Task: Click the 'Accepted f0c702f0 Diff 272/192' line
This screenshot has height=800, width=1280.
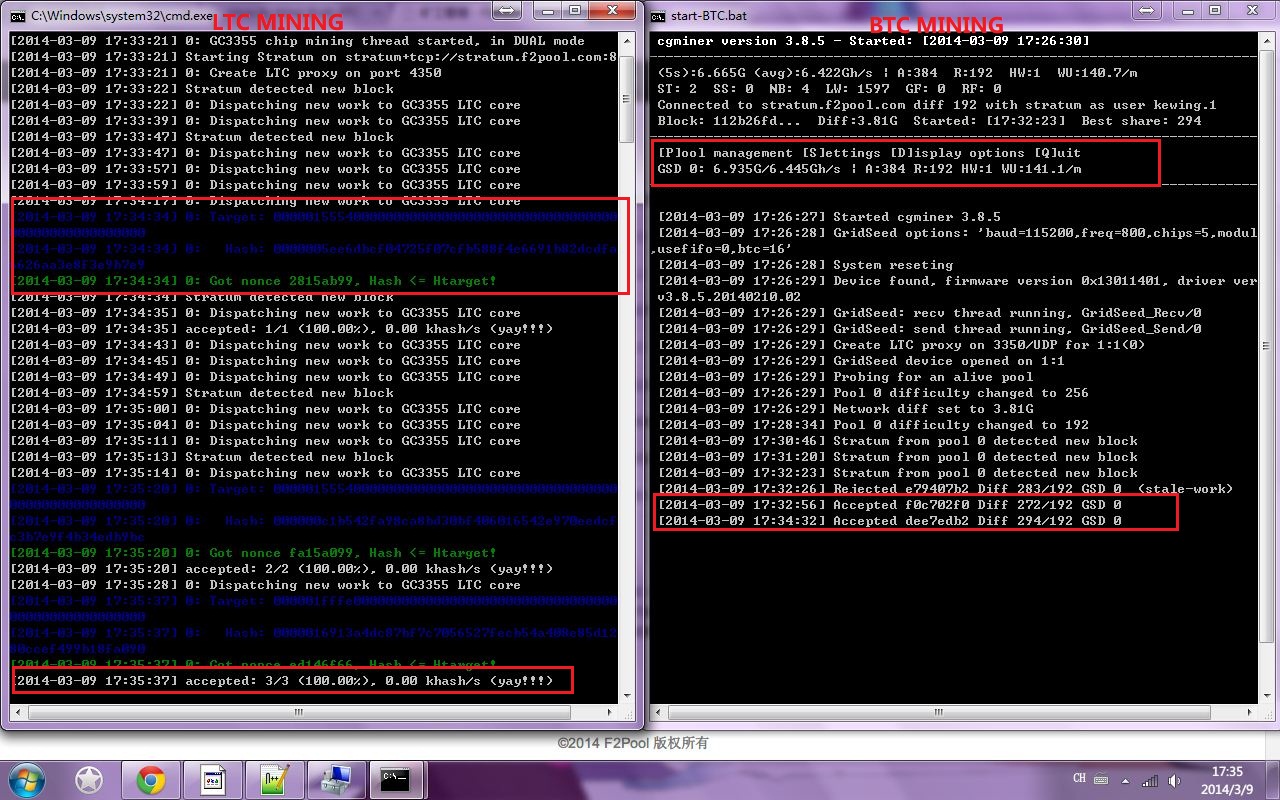Action: pyautogui.click(x=889, y=505)
